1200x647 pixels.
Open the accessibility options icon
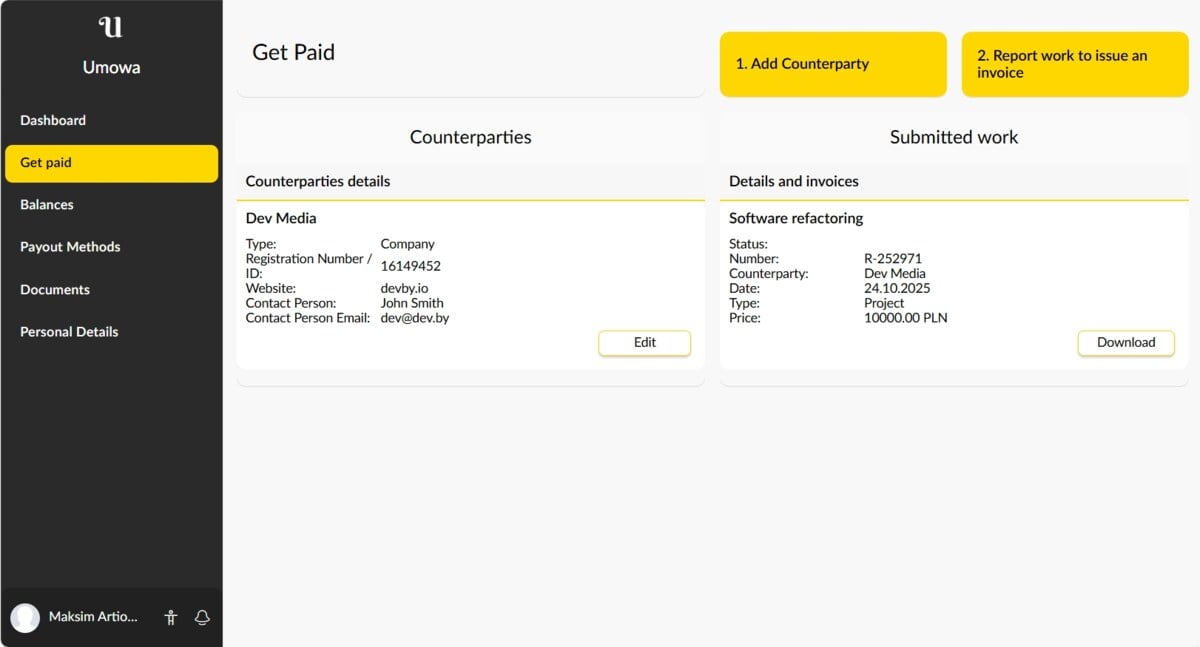[171, 617]
